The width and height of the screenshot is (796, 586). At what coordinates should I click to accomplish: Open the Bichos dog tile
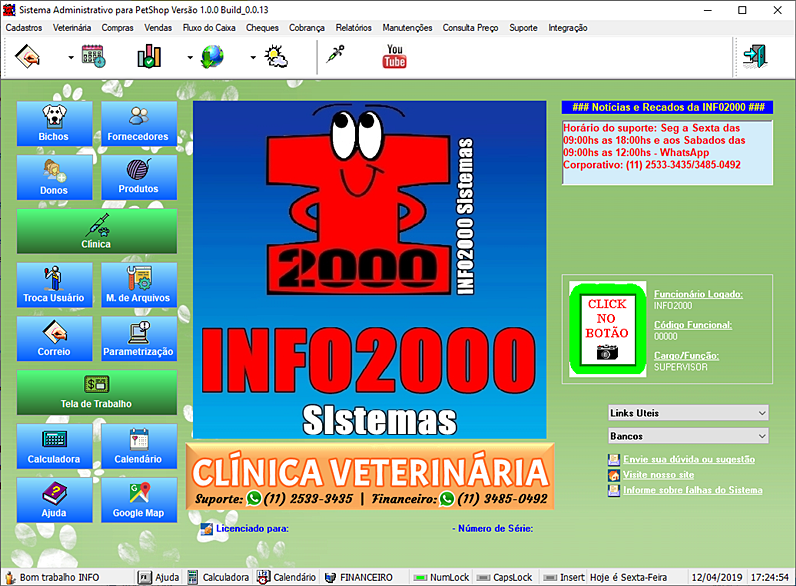pos(54,123)
